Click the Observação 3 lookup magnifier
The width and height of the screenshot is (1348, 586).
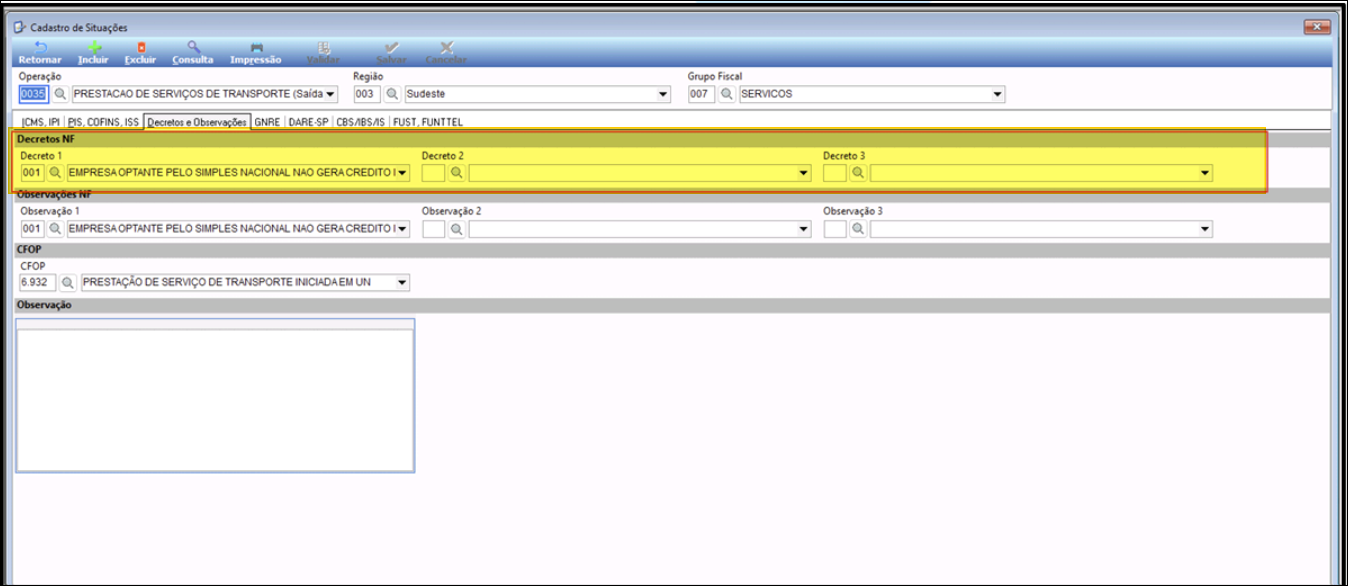(858, 229)
